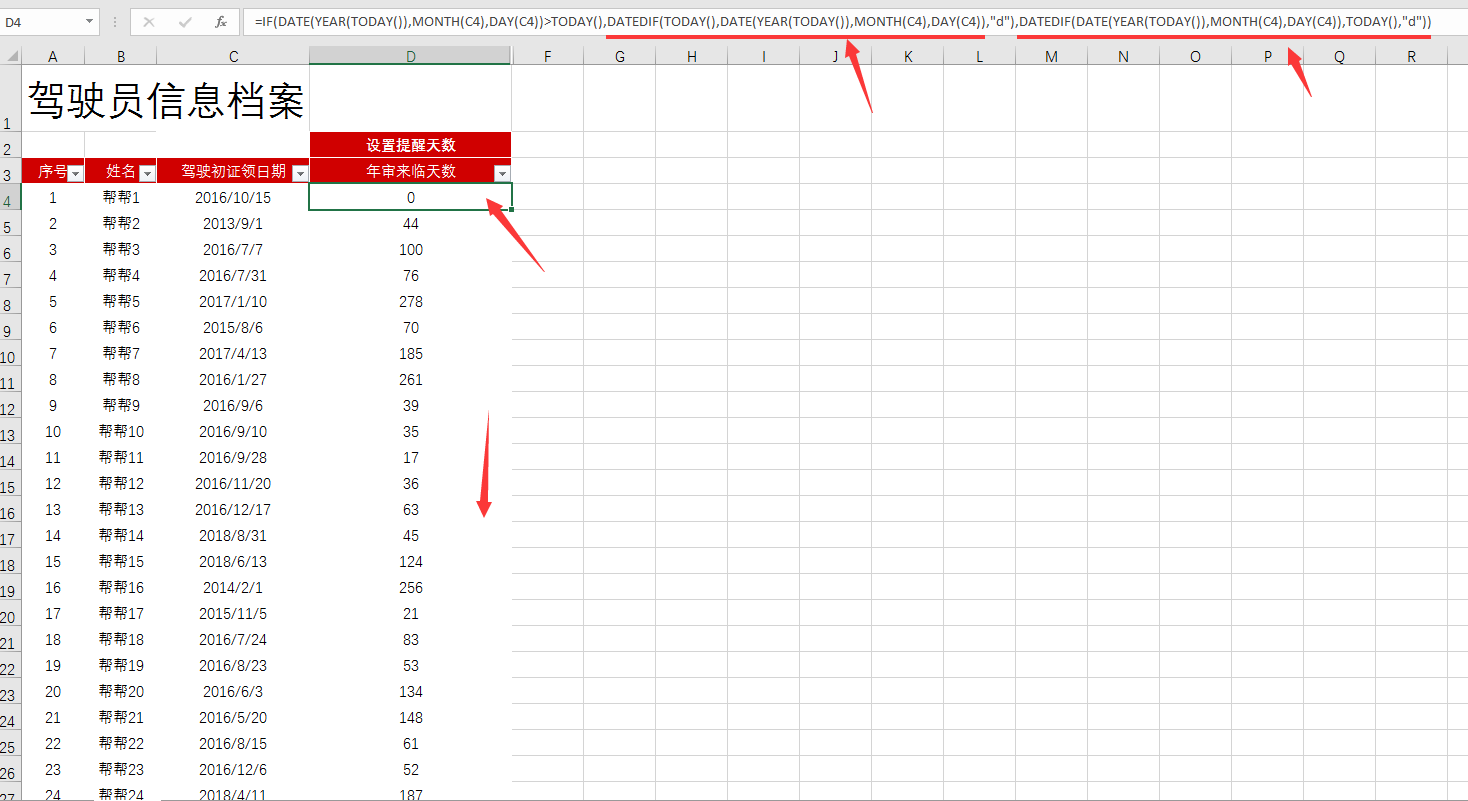1468x801 pixels.
Task: Select cell with date 2016/12/6
Action: 233,770
